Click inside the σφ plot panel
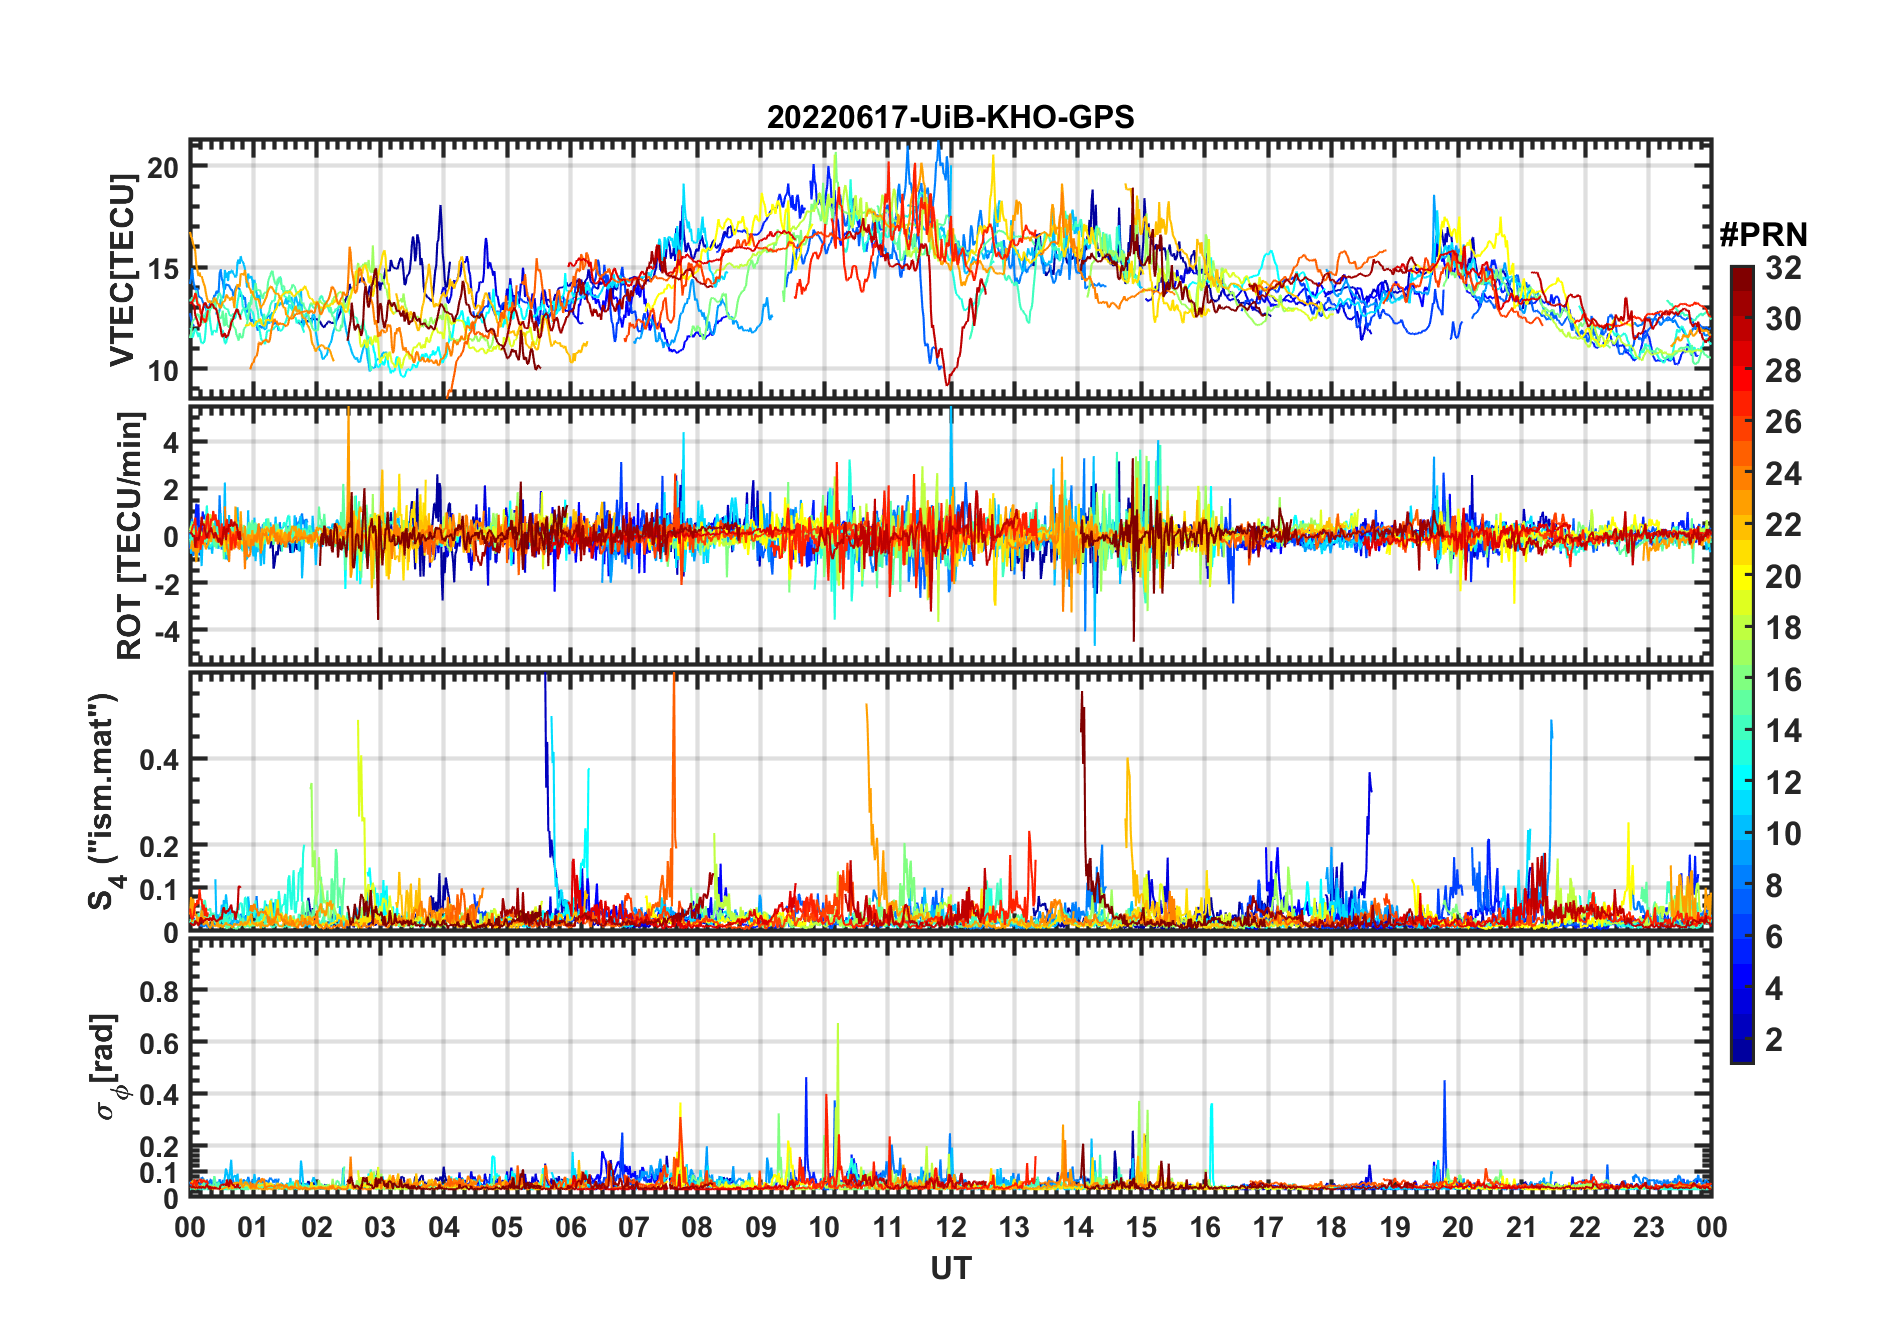The image size is (1902, 1330). 950,1067
